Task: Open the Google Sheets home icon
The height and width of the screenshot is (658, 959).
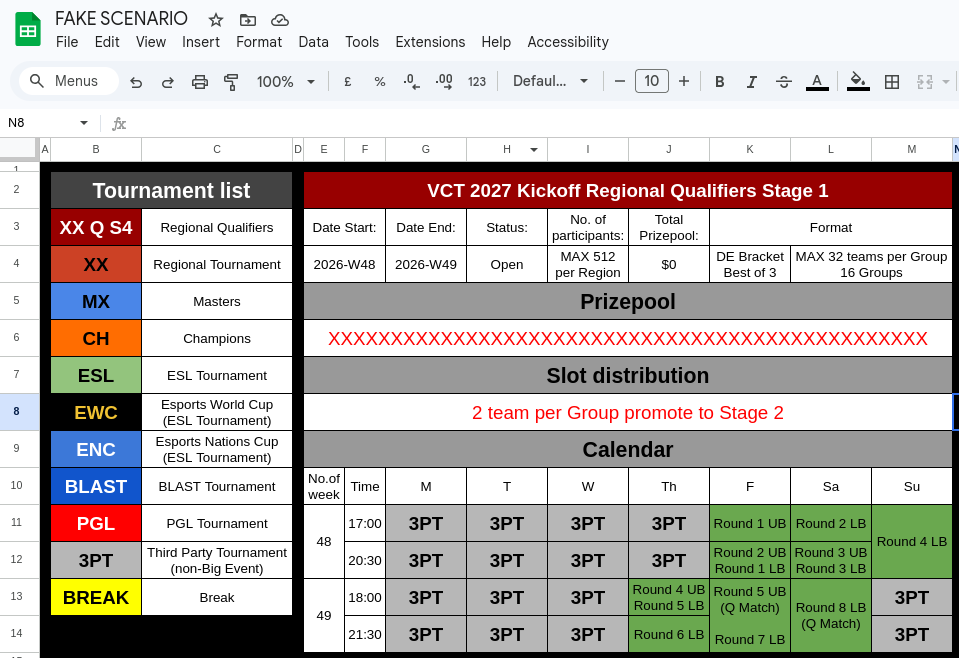Action: click(28, 30)
